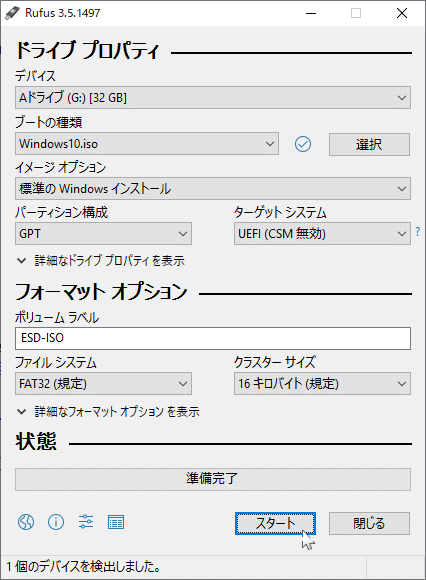Show the log window icon
The width and height of the screenshot is (426, 580).
116,522
